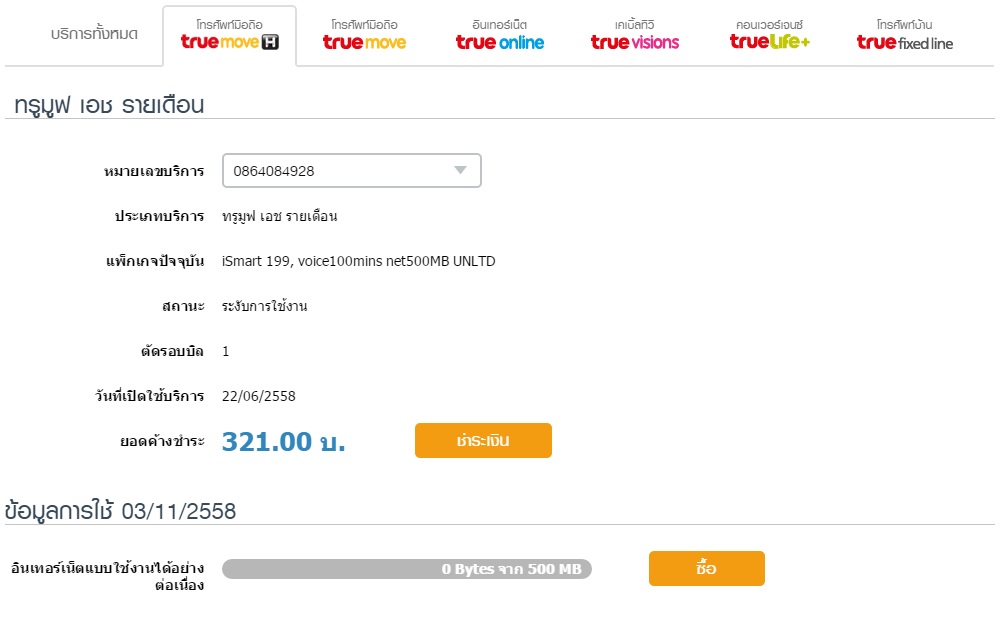Click the ทรูมูฟ เอช รายเดือน page heading
The image size is (1003, 624).
click(108, 104)
